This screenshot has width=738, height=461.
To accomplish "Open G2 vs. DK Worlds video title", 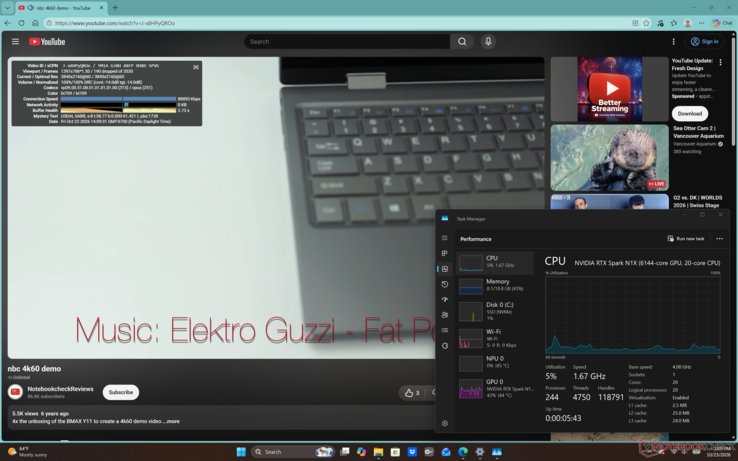I will pos(698,202).
